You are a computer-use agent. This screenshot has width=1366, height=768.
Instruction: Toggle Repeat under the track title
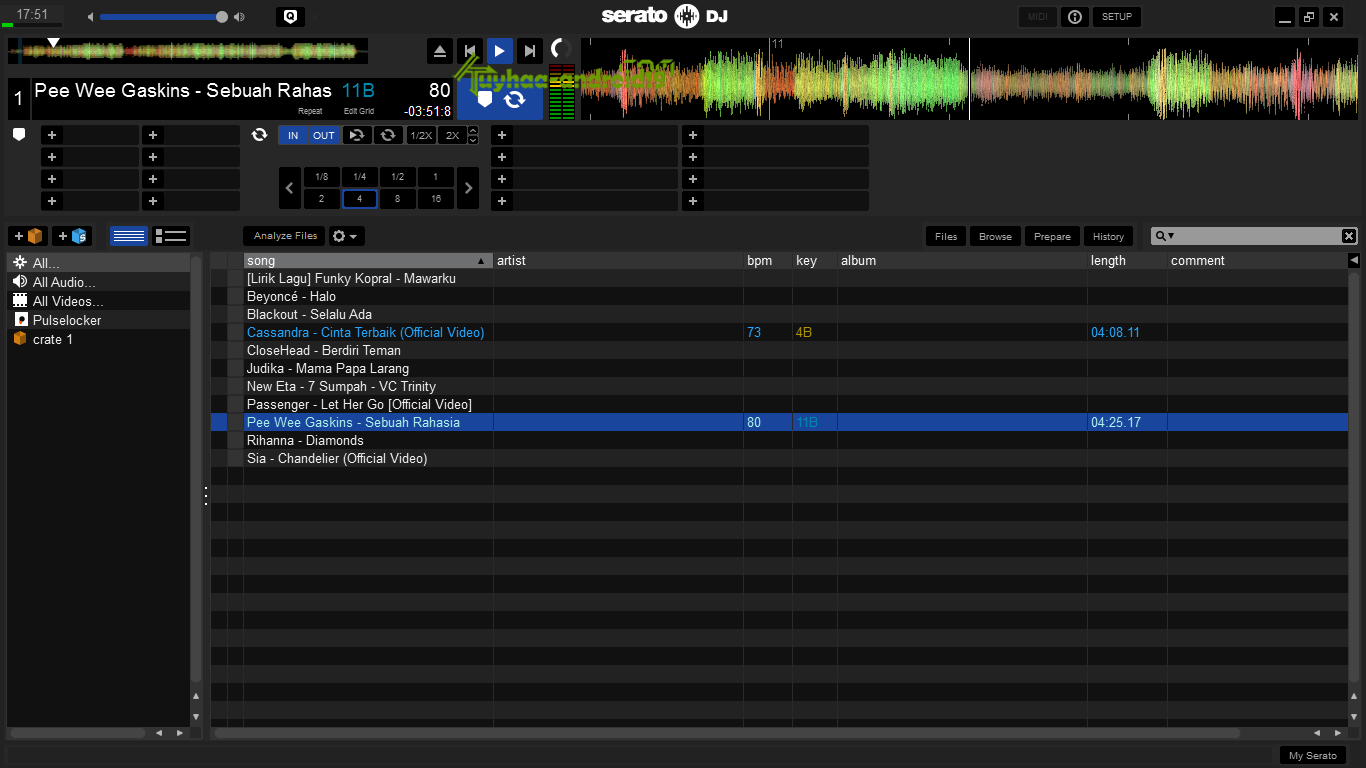click(310, 111)
